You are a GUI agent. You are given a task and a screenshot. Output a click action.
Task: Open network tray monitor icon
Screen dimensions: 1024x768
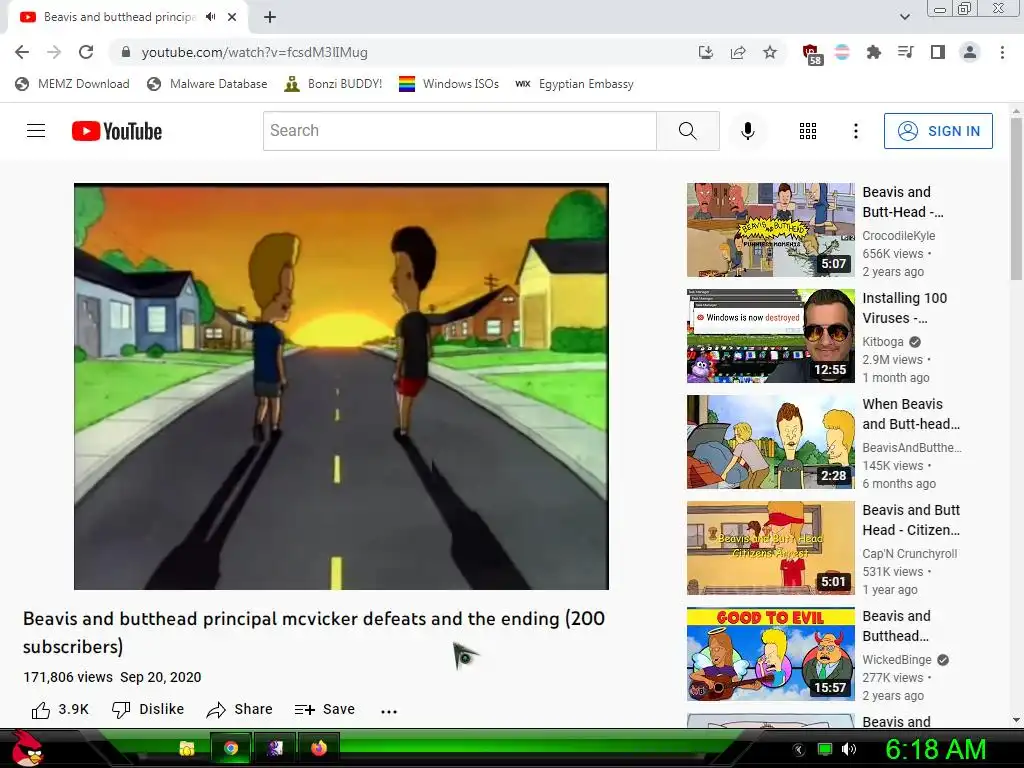[825, 749]
